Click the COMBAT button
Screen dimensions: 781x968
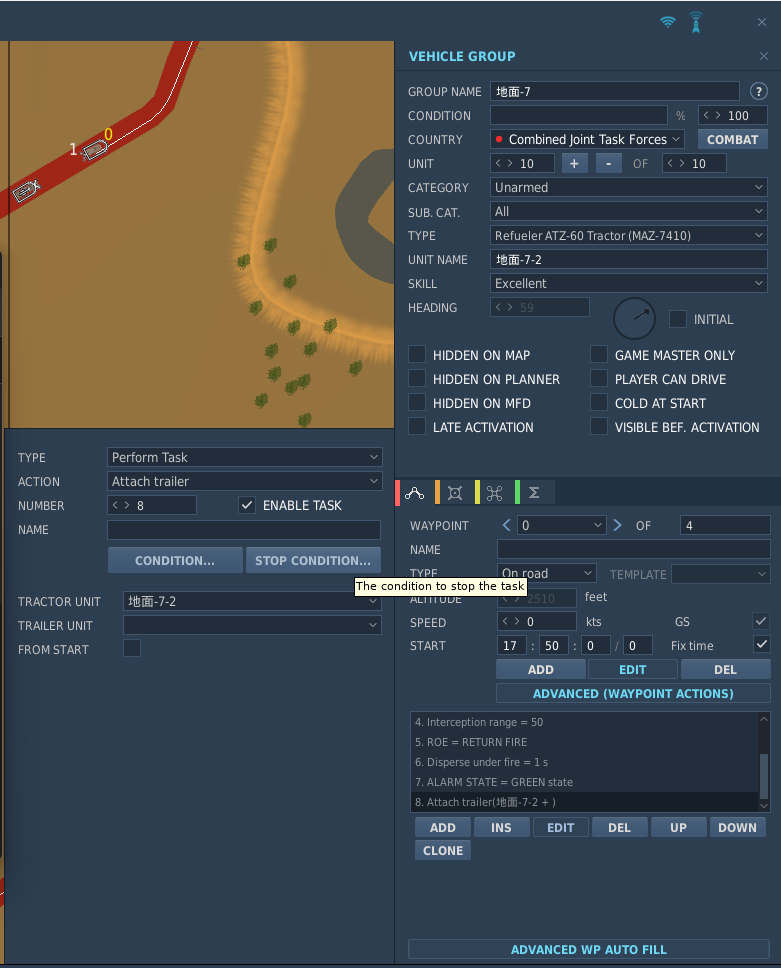733,140
